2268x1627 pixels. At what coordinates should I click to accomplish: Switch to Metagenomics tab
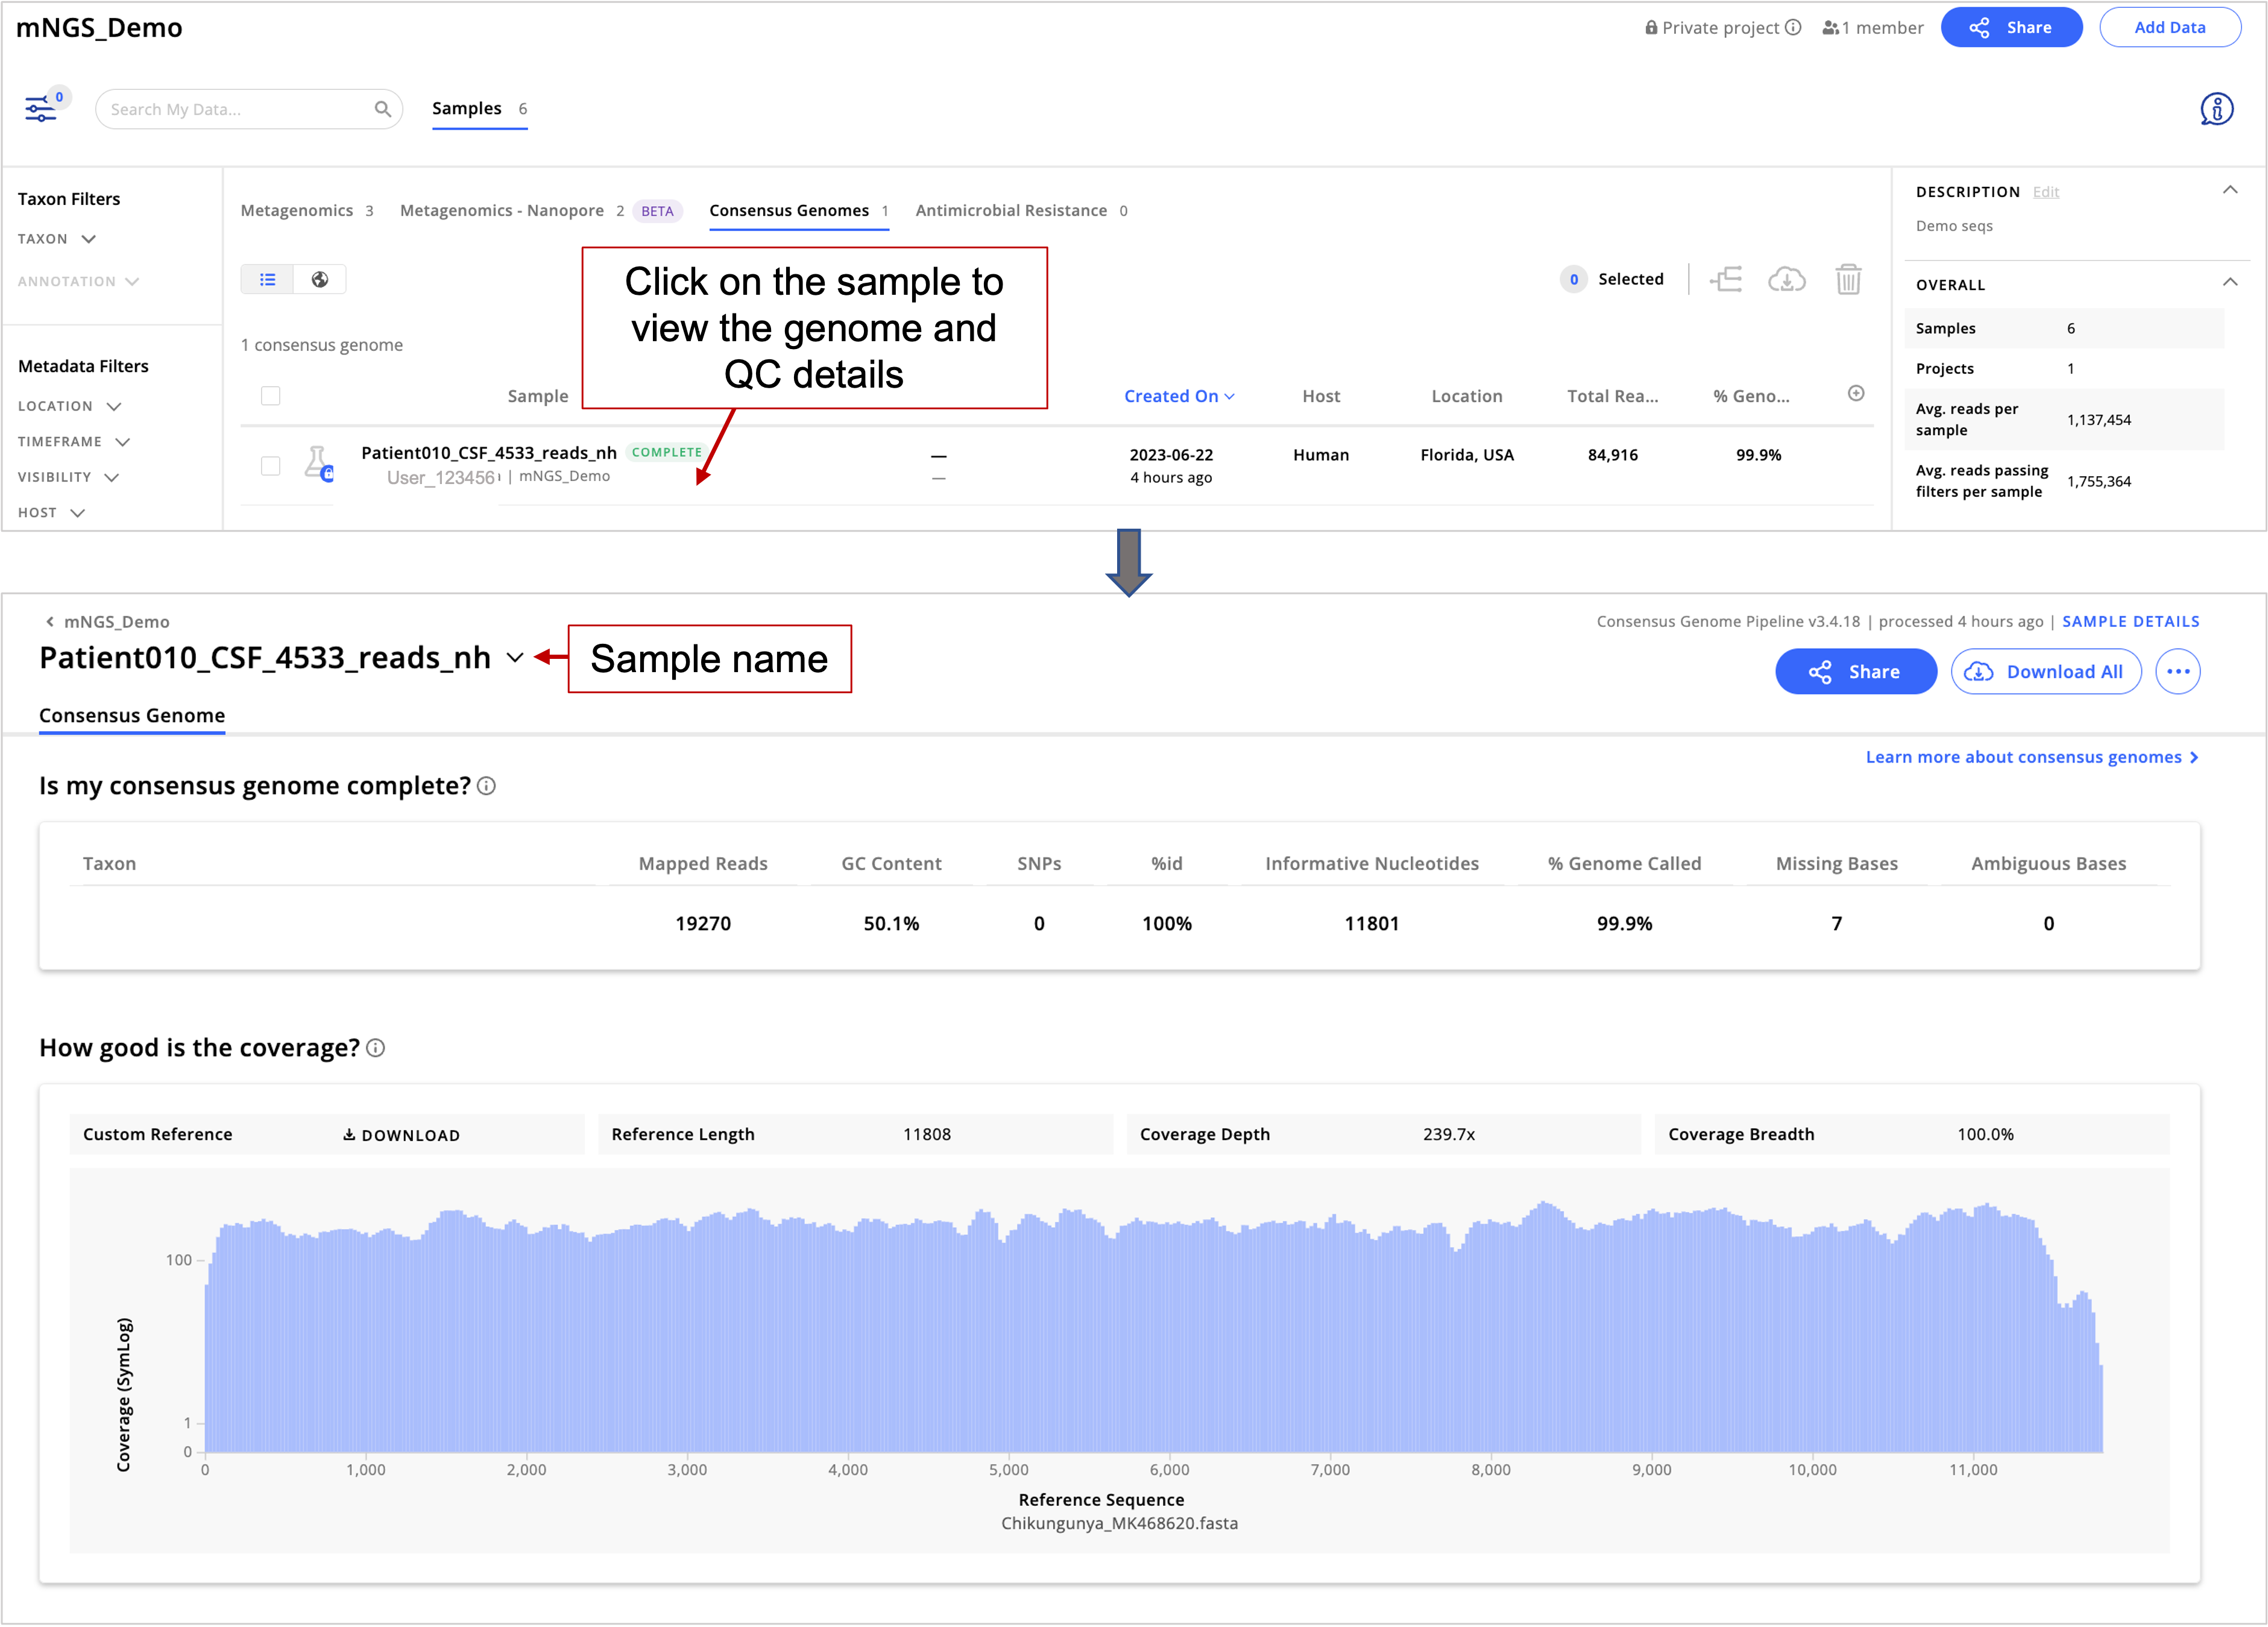coord(306,210)
